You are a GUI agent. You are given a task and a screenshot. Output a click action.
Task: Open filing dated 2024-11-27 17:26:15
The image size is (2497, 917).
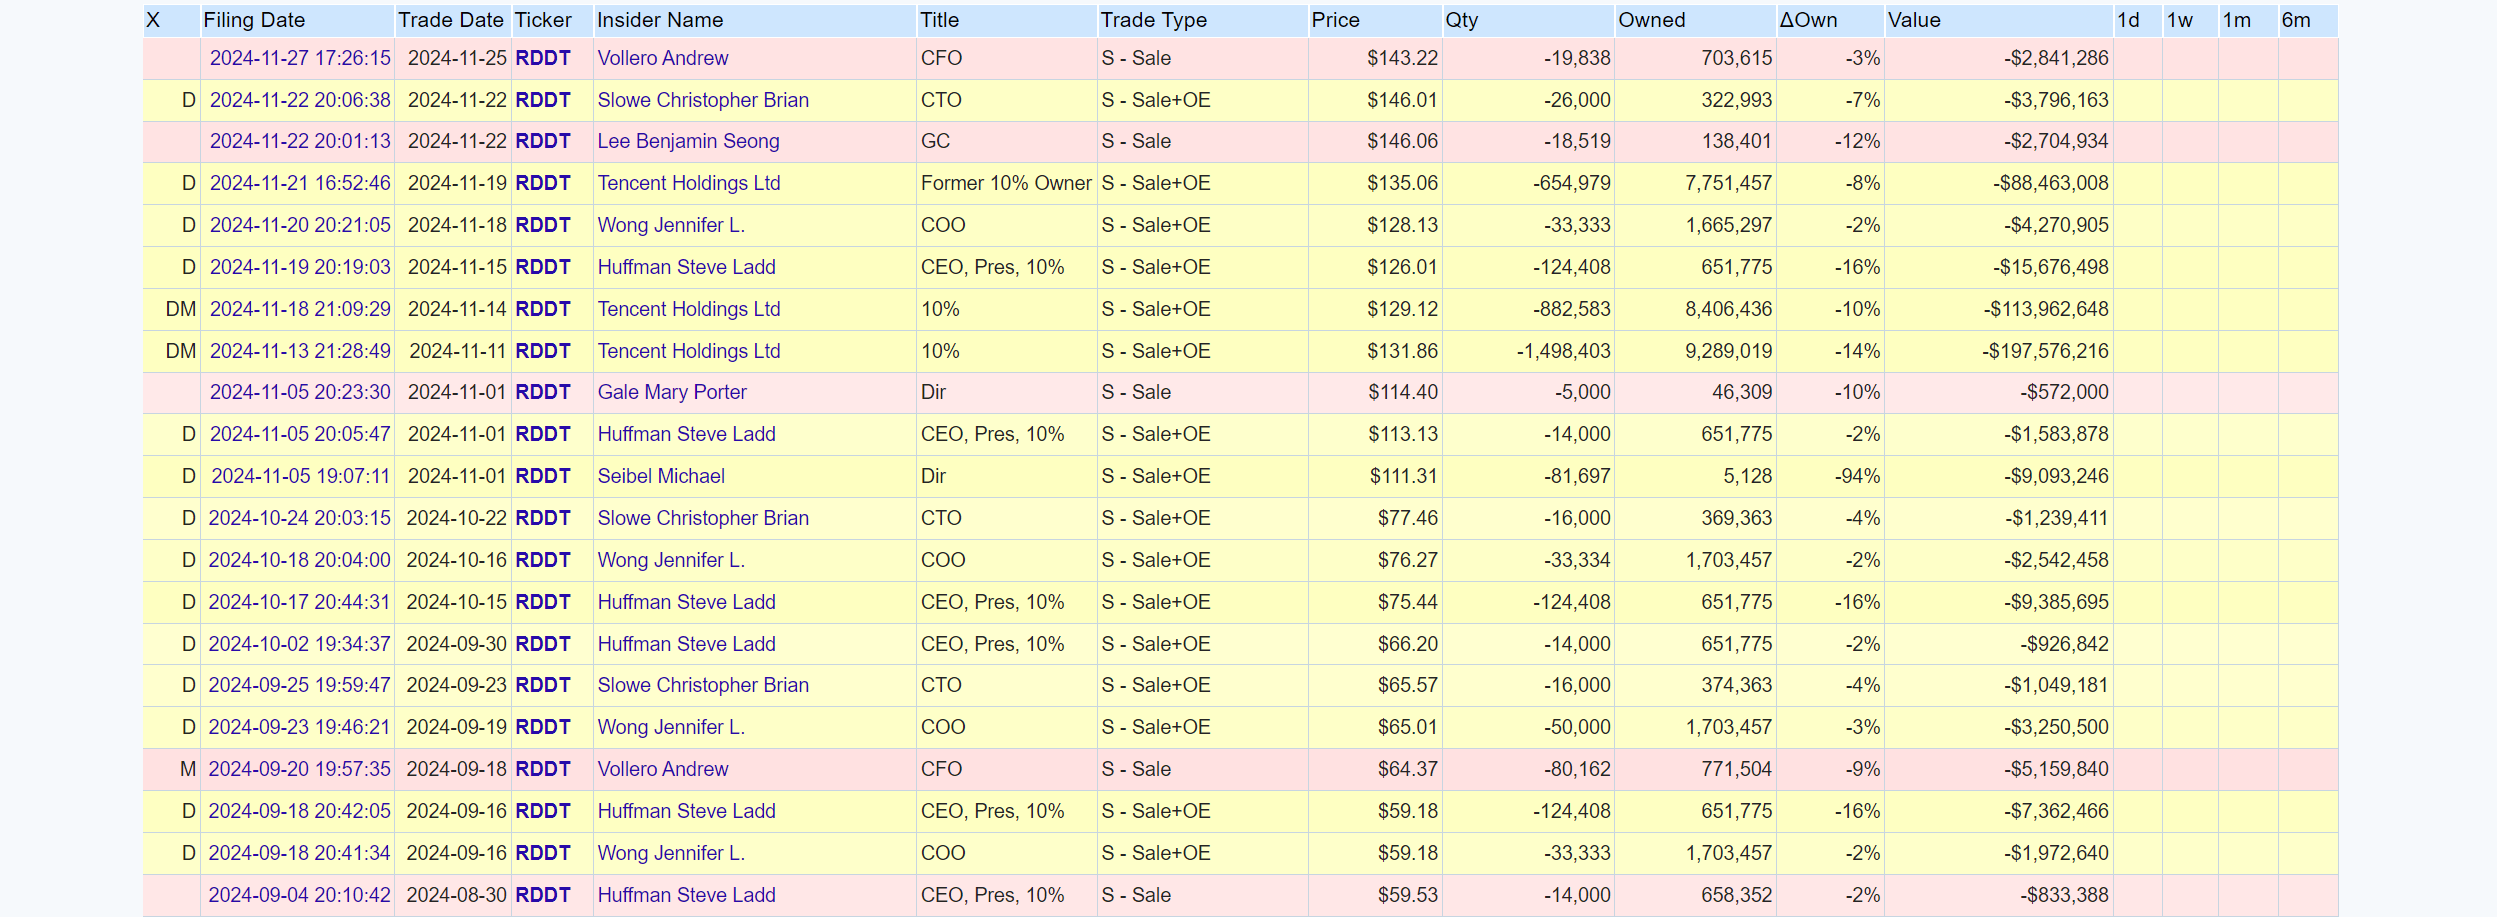(x=298, y=58)
